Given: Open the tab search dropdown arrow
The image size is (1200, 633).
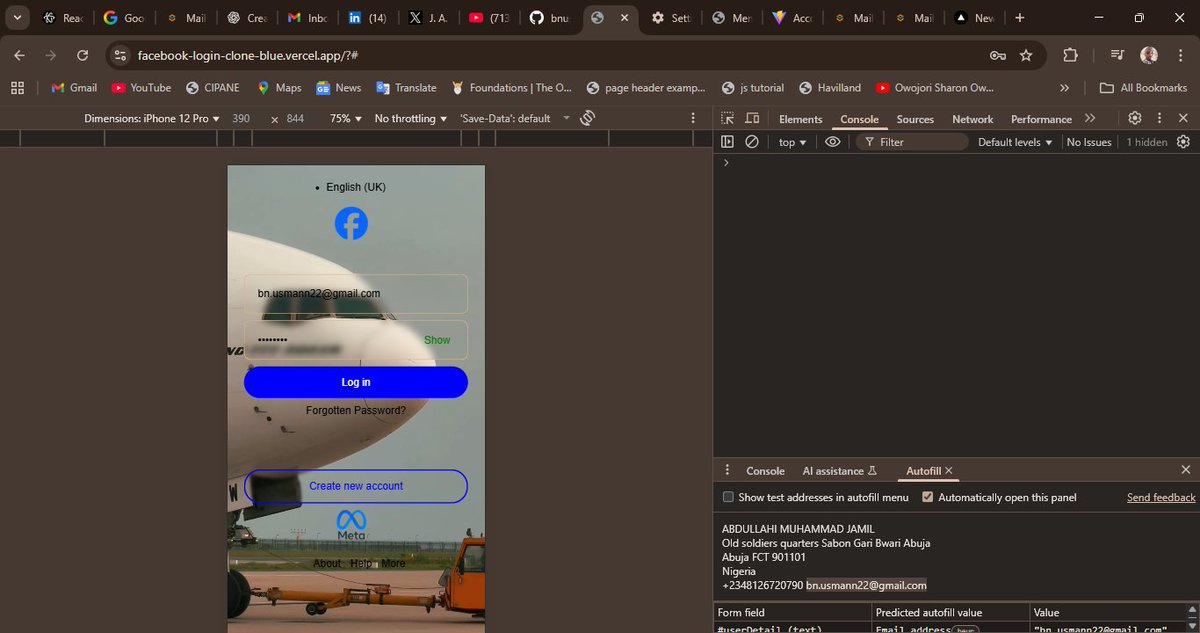Looking at the screenshot, I should [16, 18].
